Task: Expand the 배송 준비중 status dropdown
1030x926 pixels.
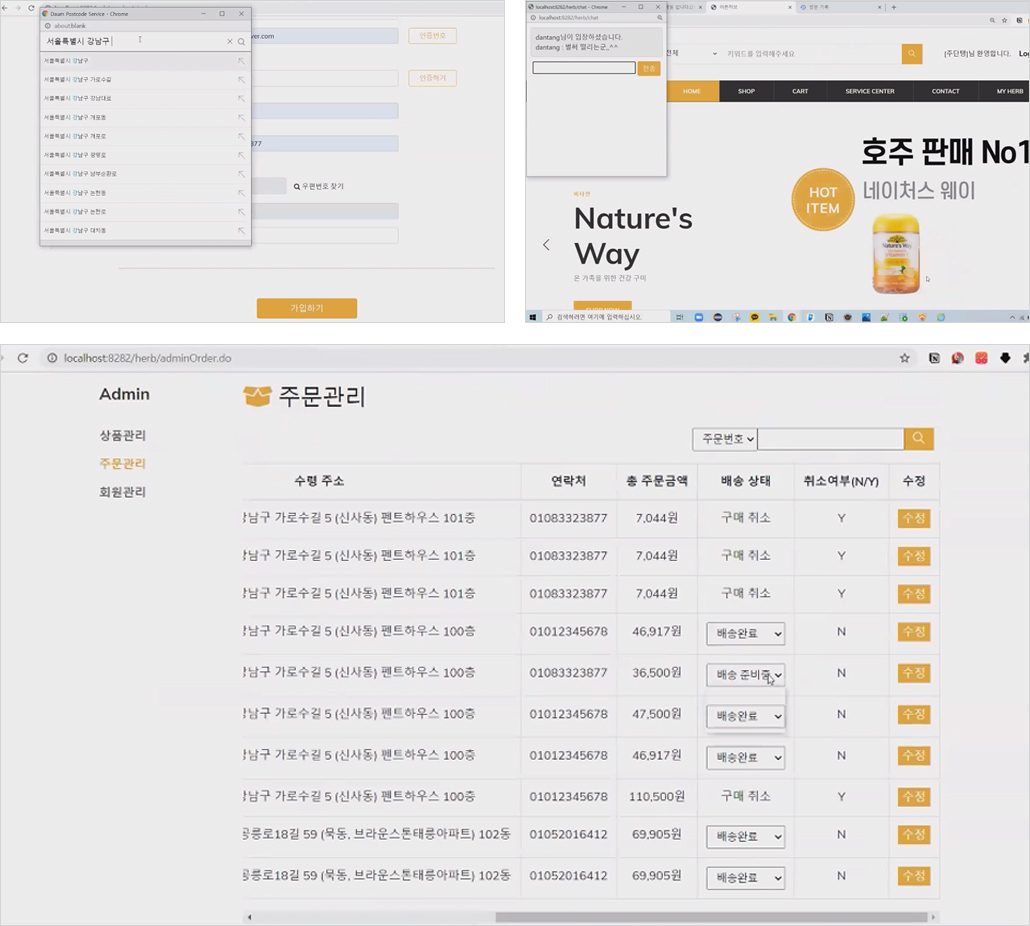Action: point(746,674)
